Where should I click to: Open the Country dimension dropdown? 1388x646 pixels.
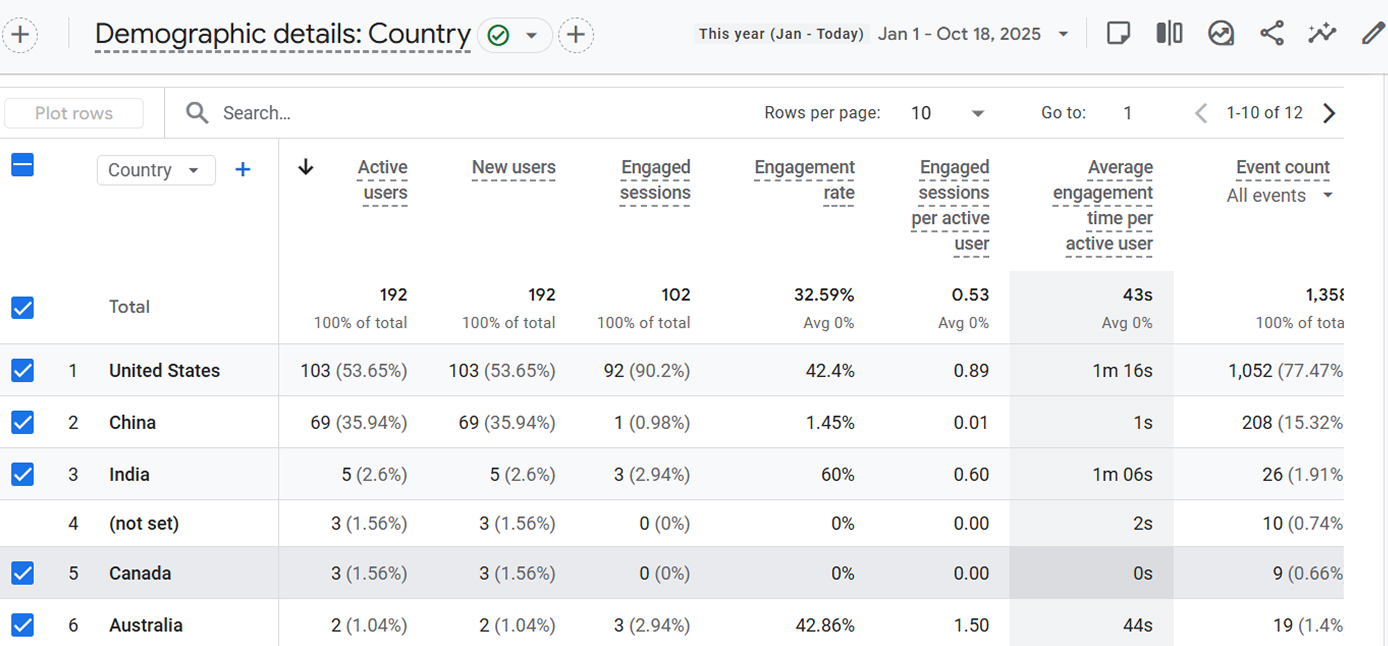tap(156, 170)
